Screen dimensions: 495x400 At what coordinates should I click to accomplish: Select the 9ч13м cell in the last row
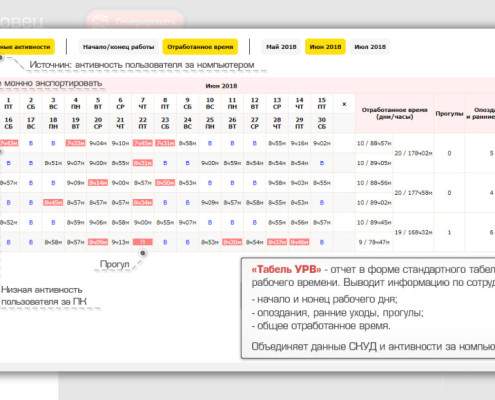[x=120, y=242]
